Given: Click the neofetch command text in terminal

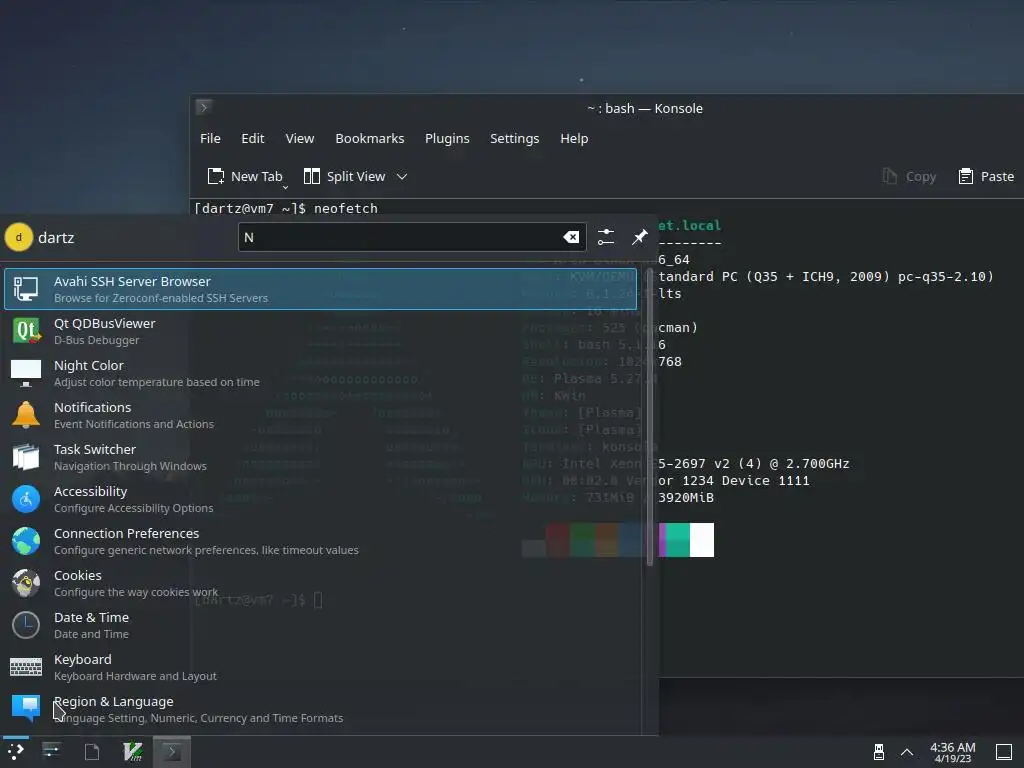Looking at the screenshot, I should (345, 208).
